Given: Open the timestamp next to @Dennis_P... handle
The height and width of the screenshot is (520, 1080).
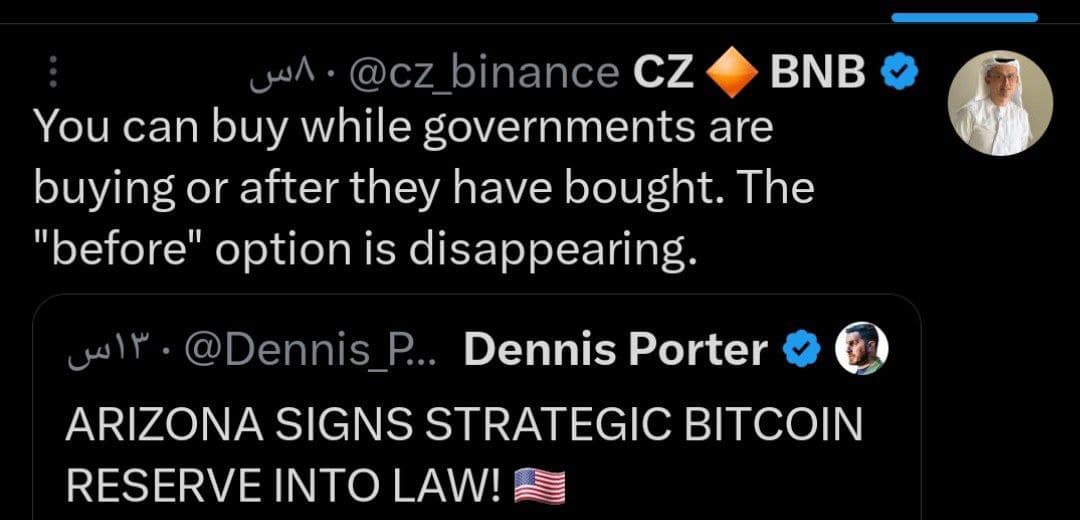Looking at the screenshot, I should click(105, 350).
